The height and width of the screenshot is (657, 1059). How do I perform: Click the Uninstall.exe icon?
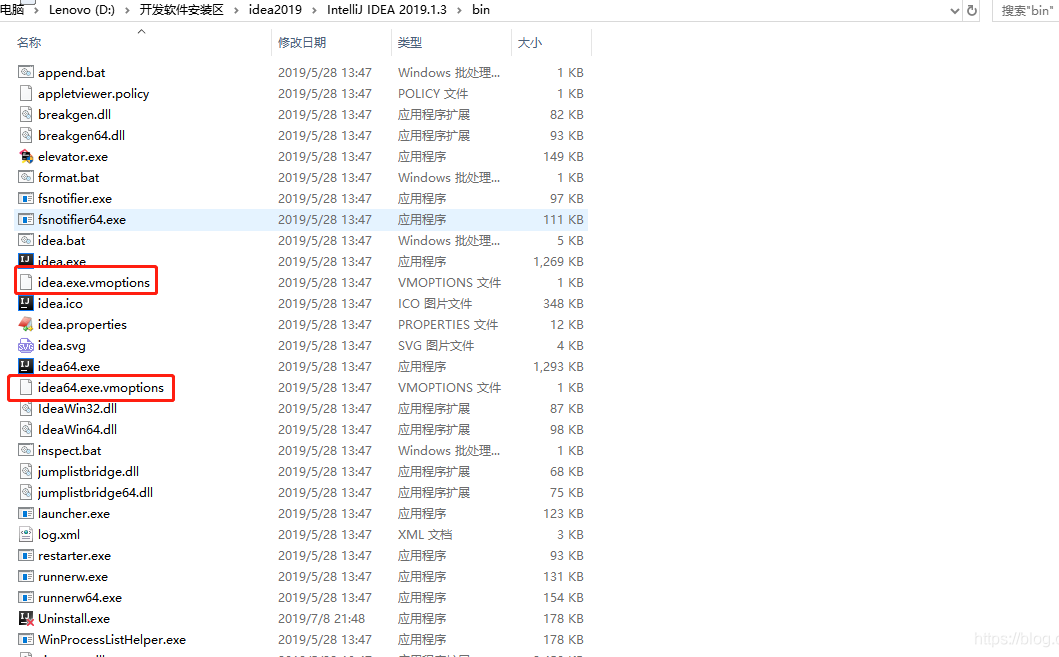(26, 619)
